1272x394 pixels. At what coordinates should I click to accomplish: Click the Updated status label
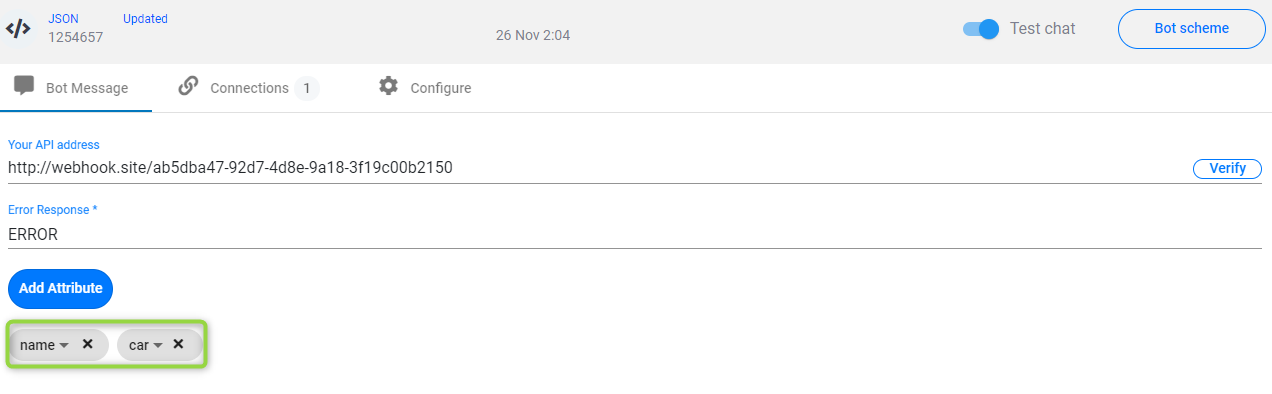pyautogui.click(x=145, y=19)
